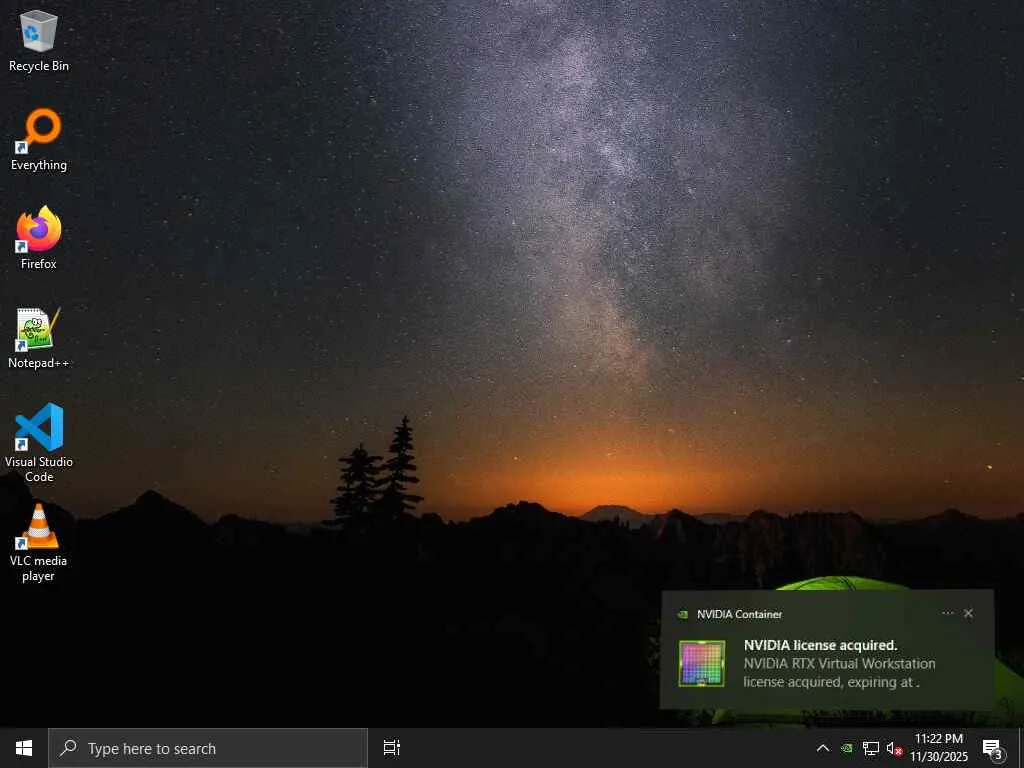
Task: Open the NVIDIA notification options menu
Action: pos(948,613)
